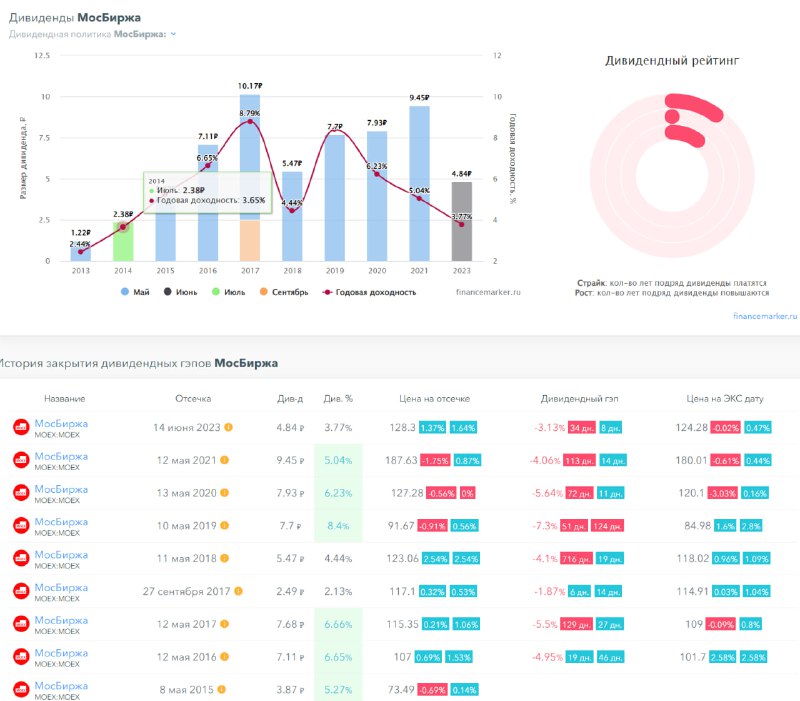The image size is (800, 701).
Task: Toggle the Июнь legend series
Action: pos(180,292)
